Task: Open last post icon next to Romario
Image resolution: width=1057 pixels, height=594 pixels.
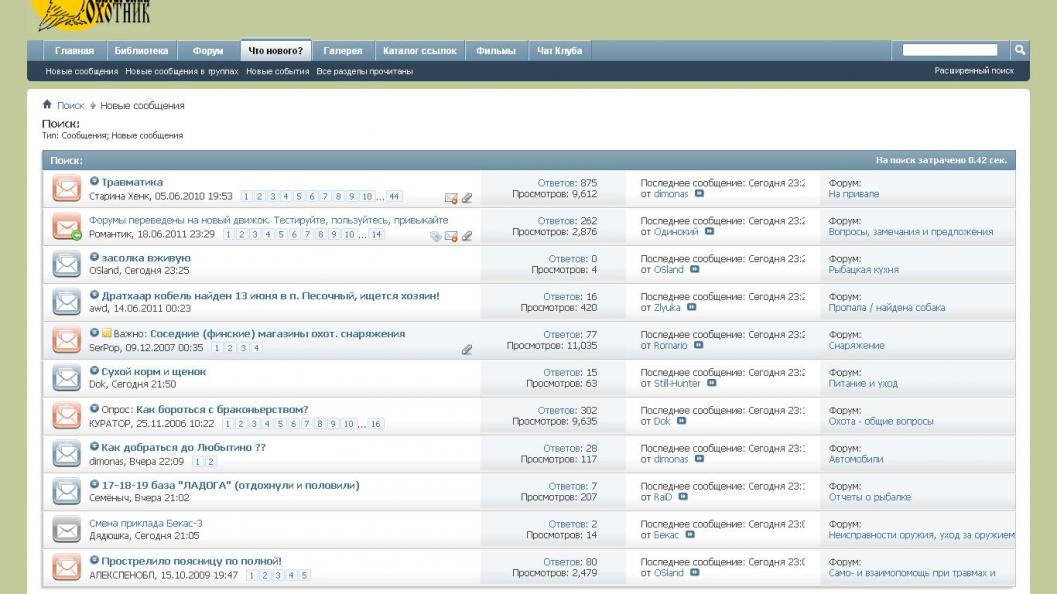Action: [698, 346]
